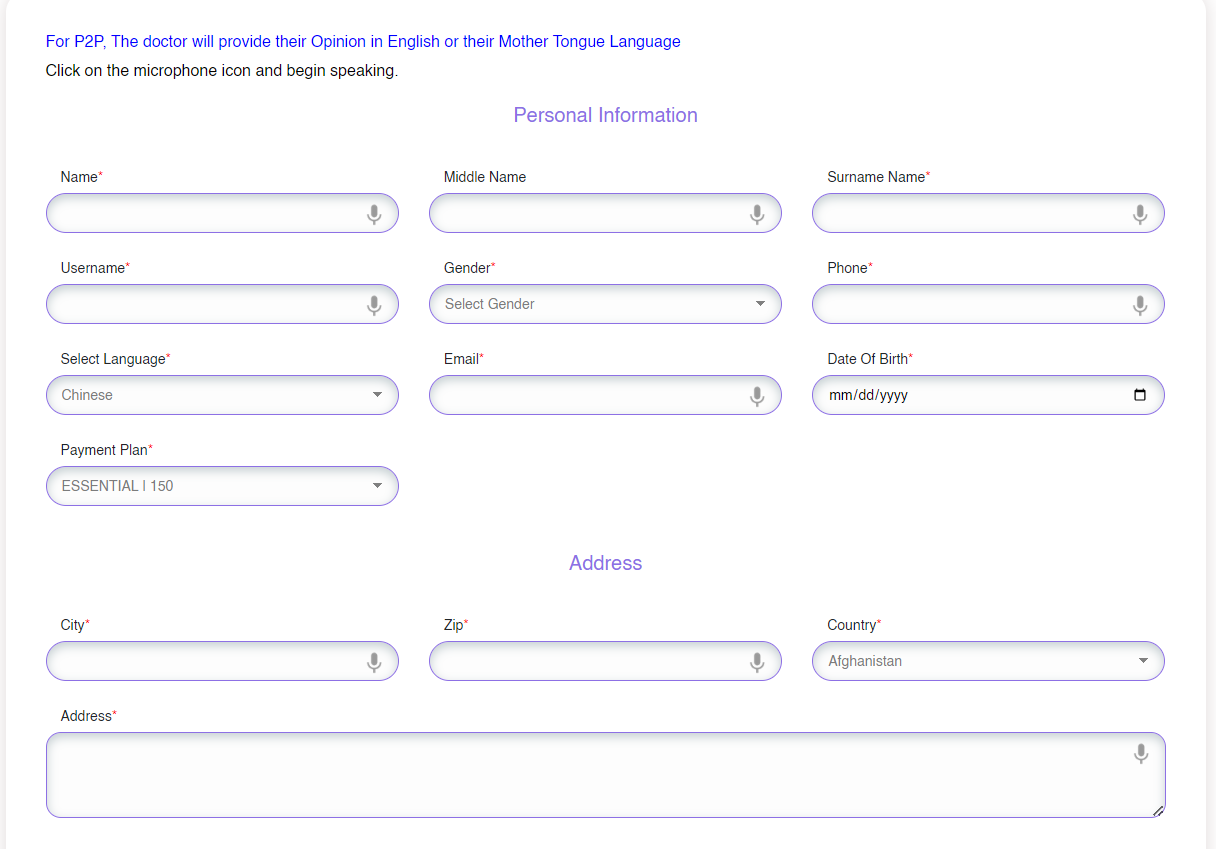Image resolution: width=1216 pixels, height=849 pixels.
Task: Start voice input for Username field
Action: pos(374,305)
